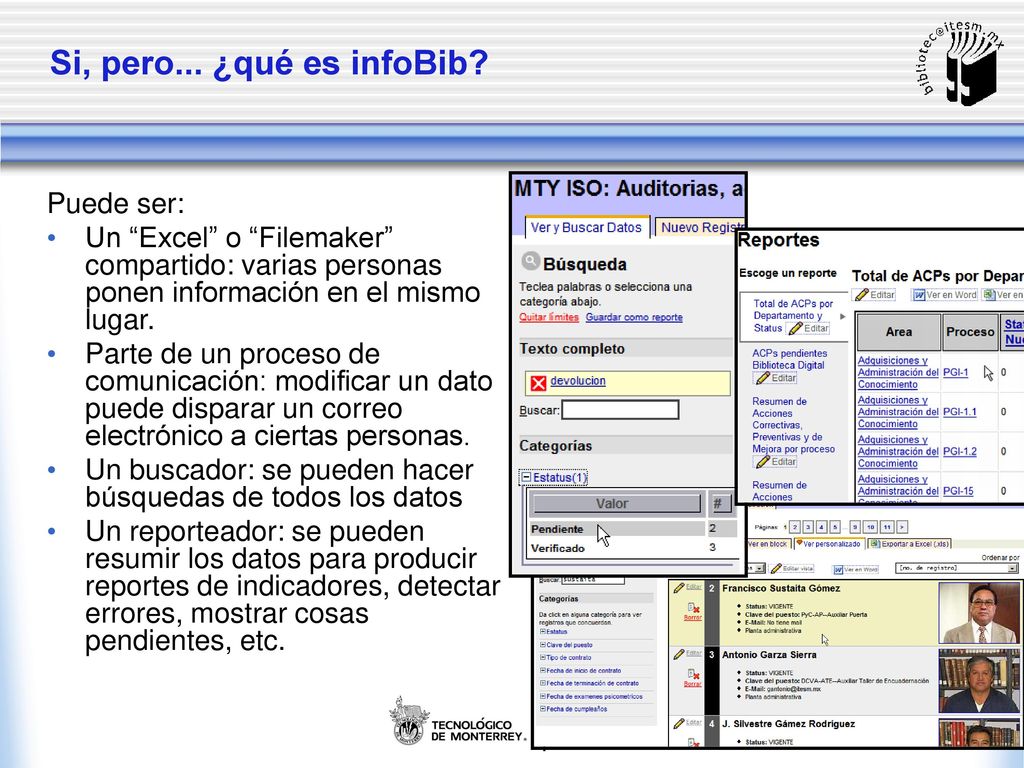1024x768 pixels.
Task: Click Editar pencil above the ACPs table
Action: 875,295
